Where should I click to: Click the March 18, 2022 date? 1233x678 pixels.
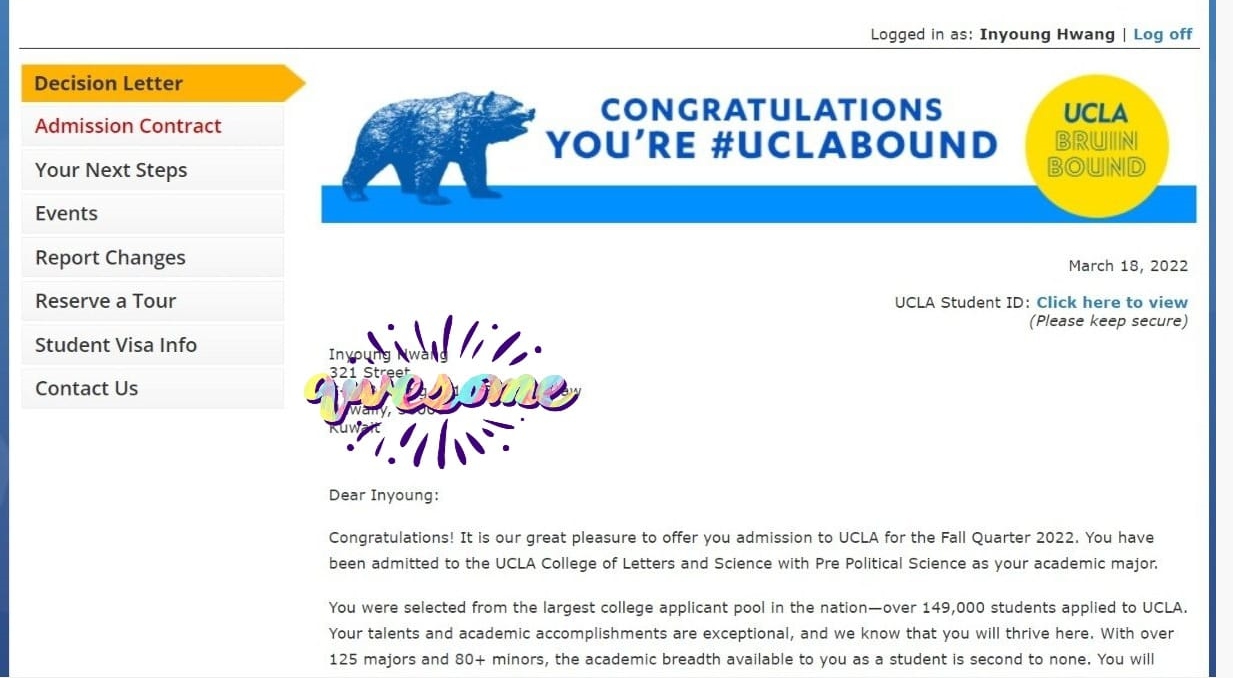click(x=1128, y=266)
